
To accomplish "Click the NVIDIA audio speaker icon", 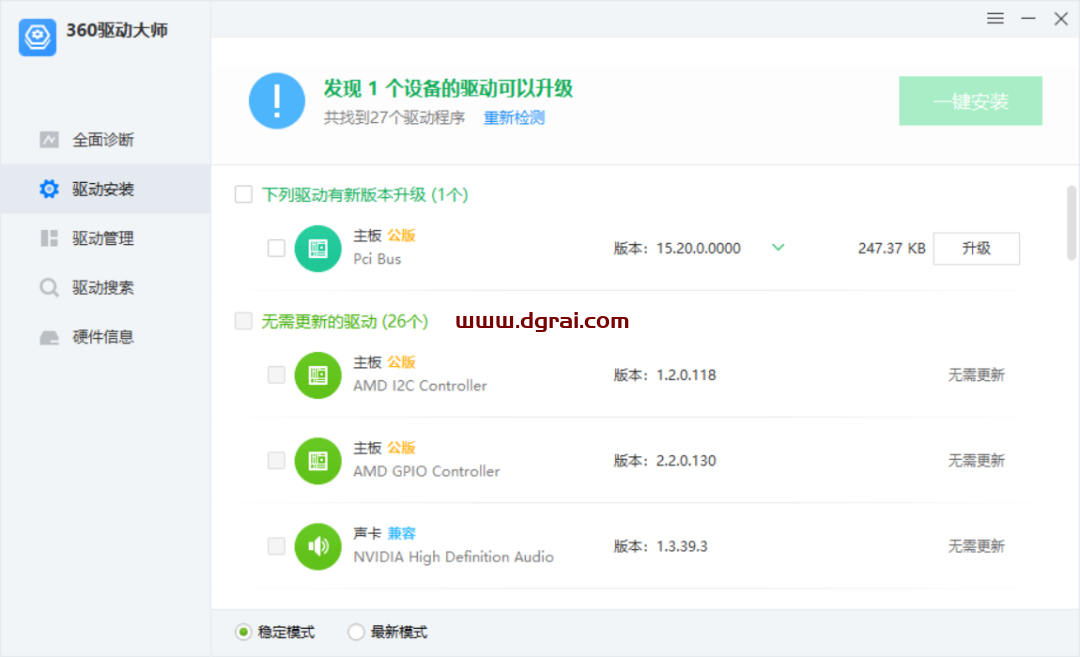I will coord(318,546).
